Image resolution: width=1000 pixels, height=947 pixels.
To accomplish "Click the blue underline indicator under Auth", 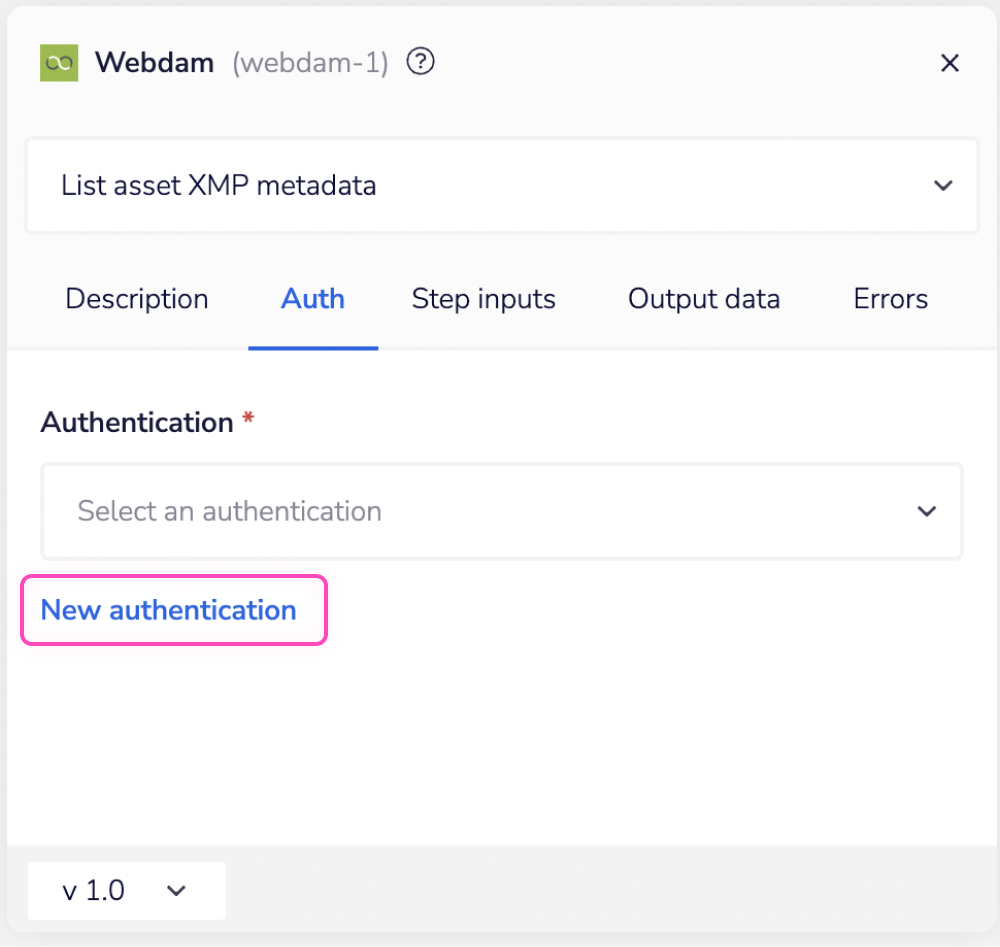I will [x=313, y=347].
